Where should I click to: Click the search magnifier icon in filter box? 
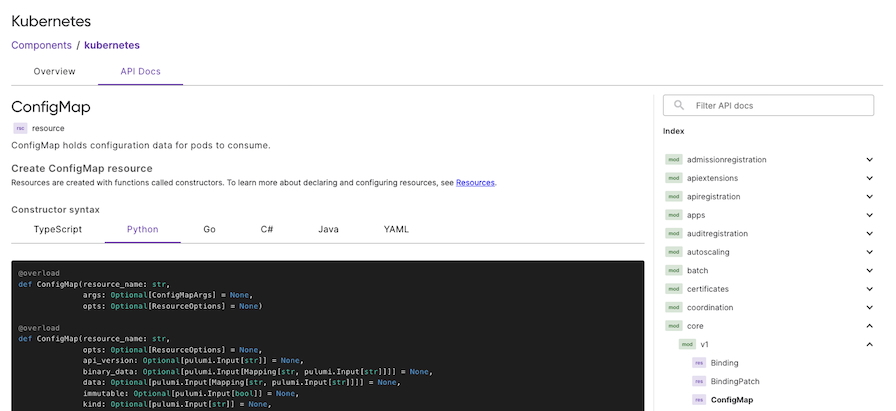click(x=679, y=105)
